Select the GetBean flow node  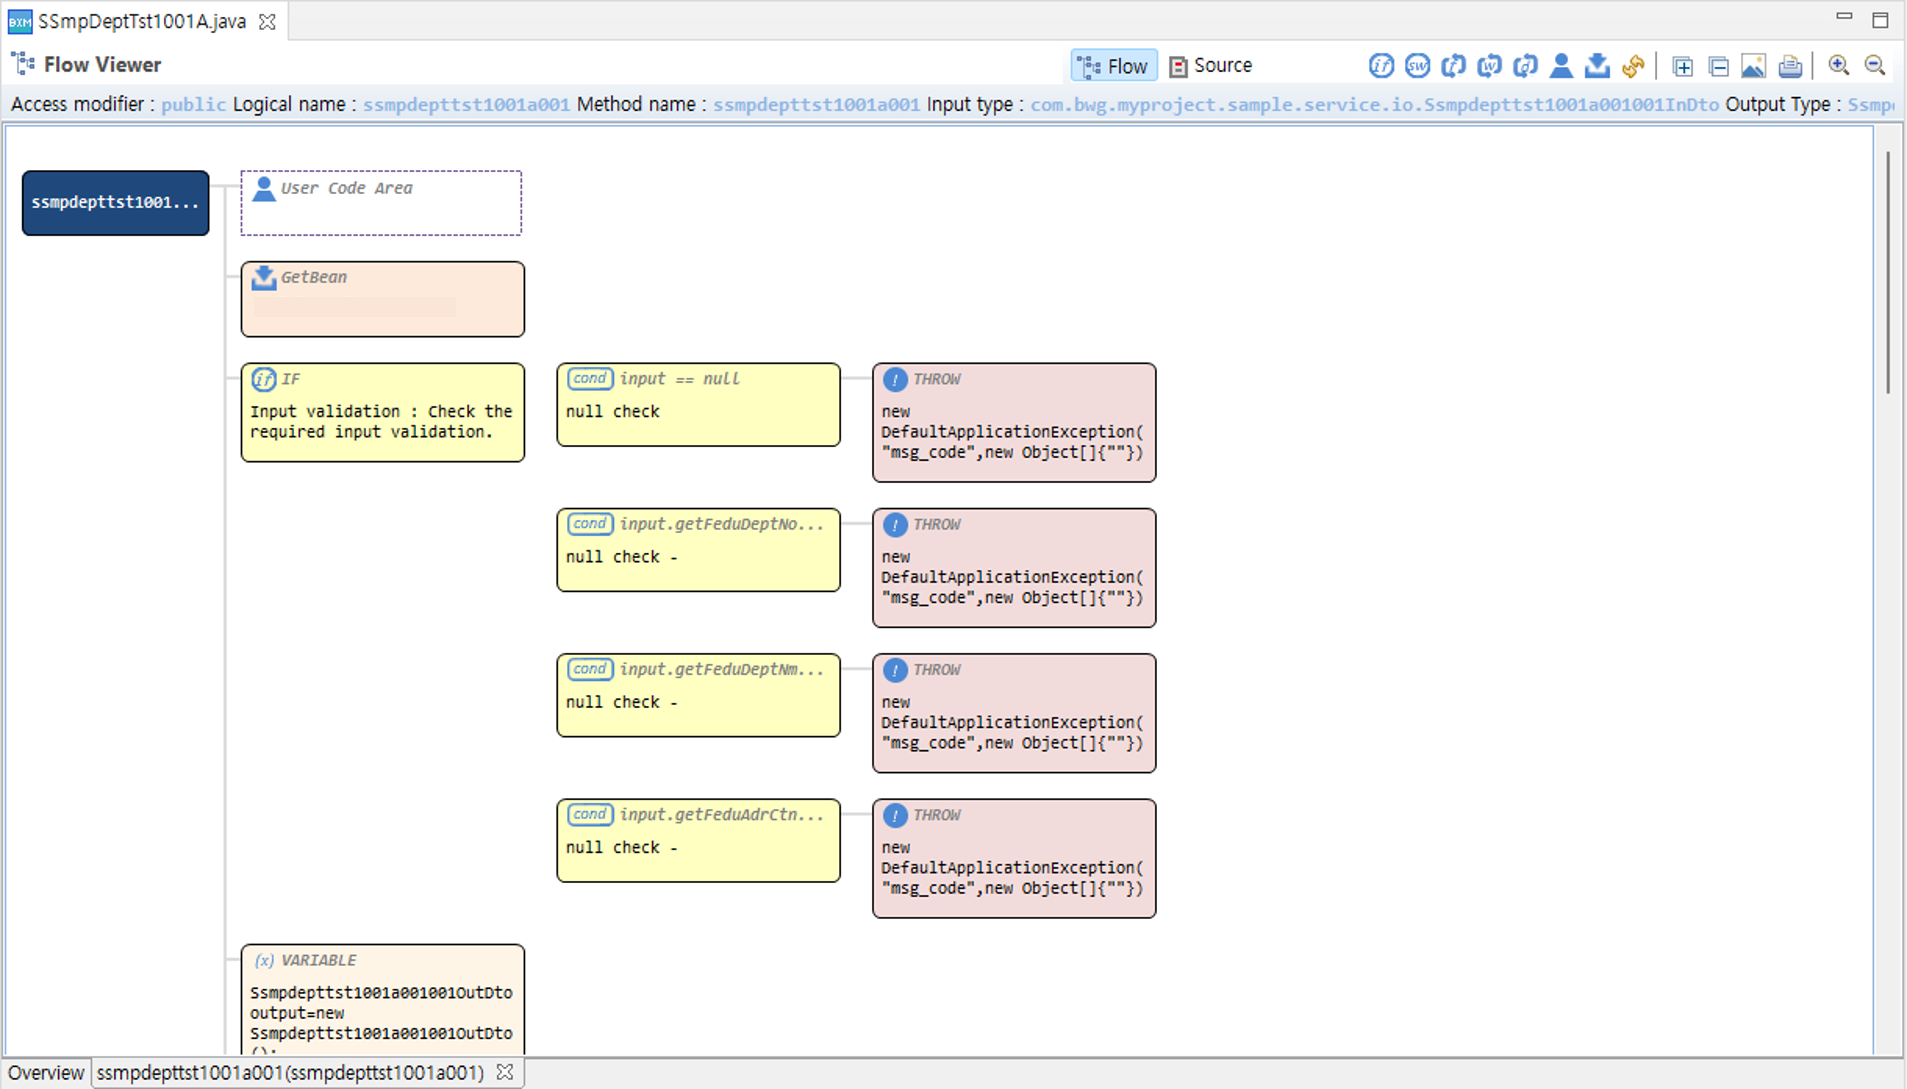[382, 299]
